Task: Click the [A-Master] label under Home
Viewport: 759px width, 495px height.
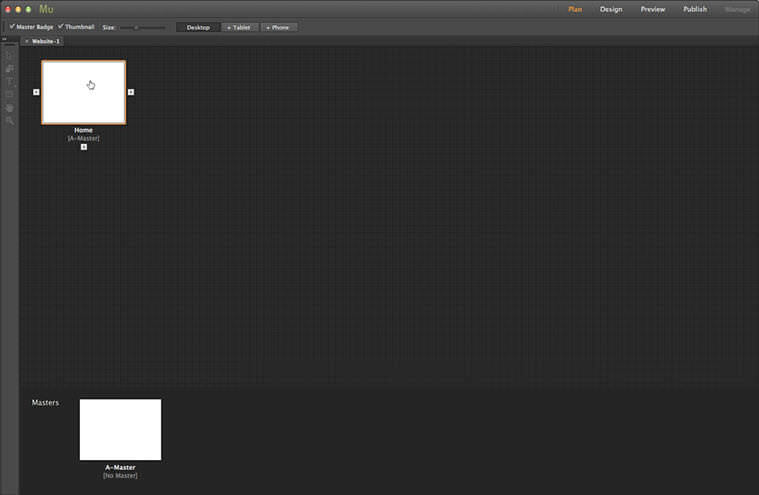Action: (83, 138)
